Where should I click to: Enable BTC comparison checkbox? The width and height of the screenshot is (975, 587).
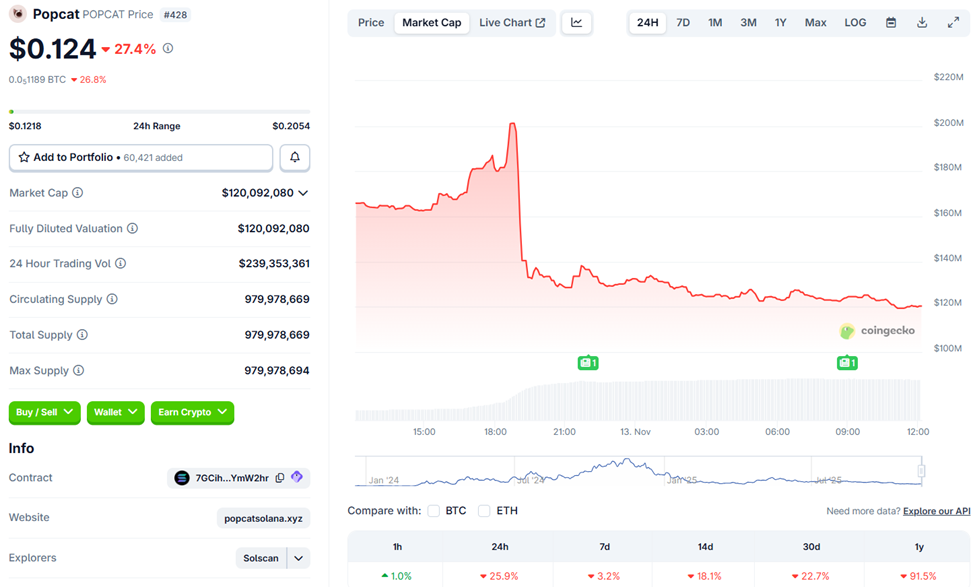pos(432,510)
